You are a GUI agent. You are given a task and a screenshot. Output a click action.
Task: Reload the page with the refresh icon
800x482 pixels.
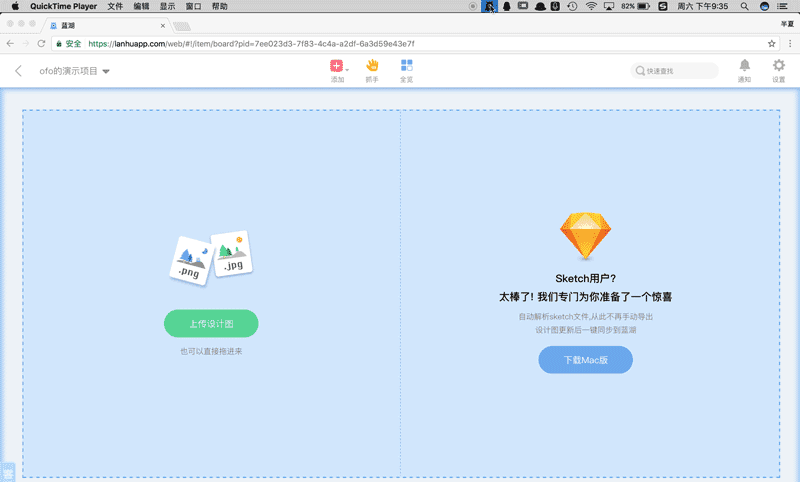pyautogui.click(x=41, y=44)
